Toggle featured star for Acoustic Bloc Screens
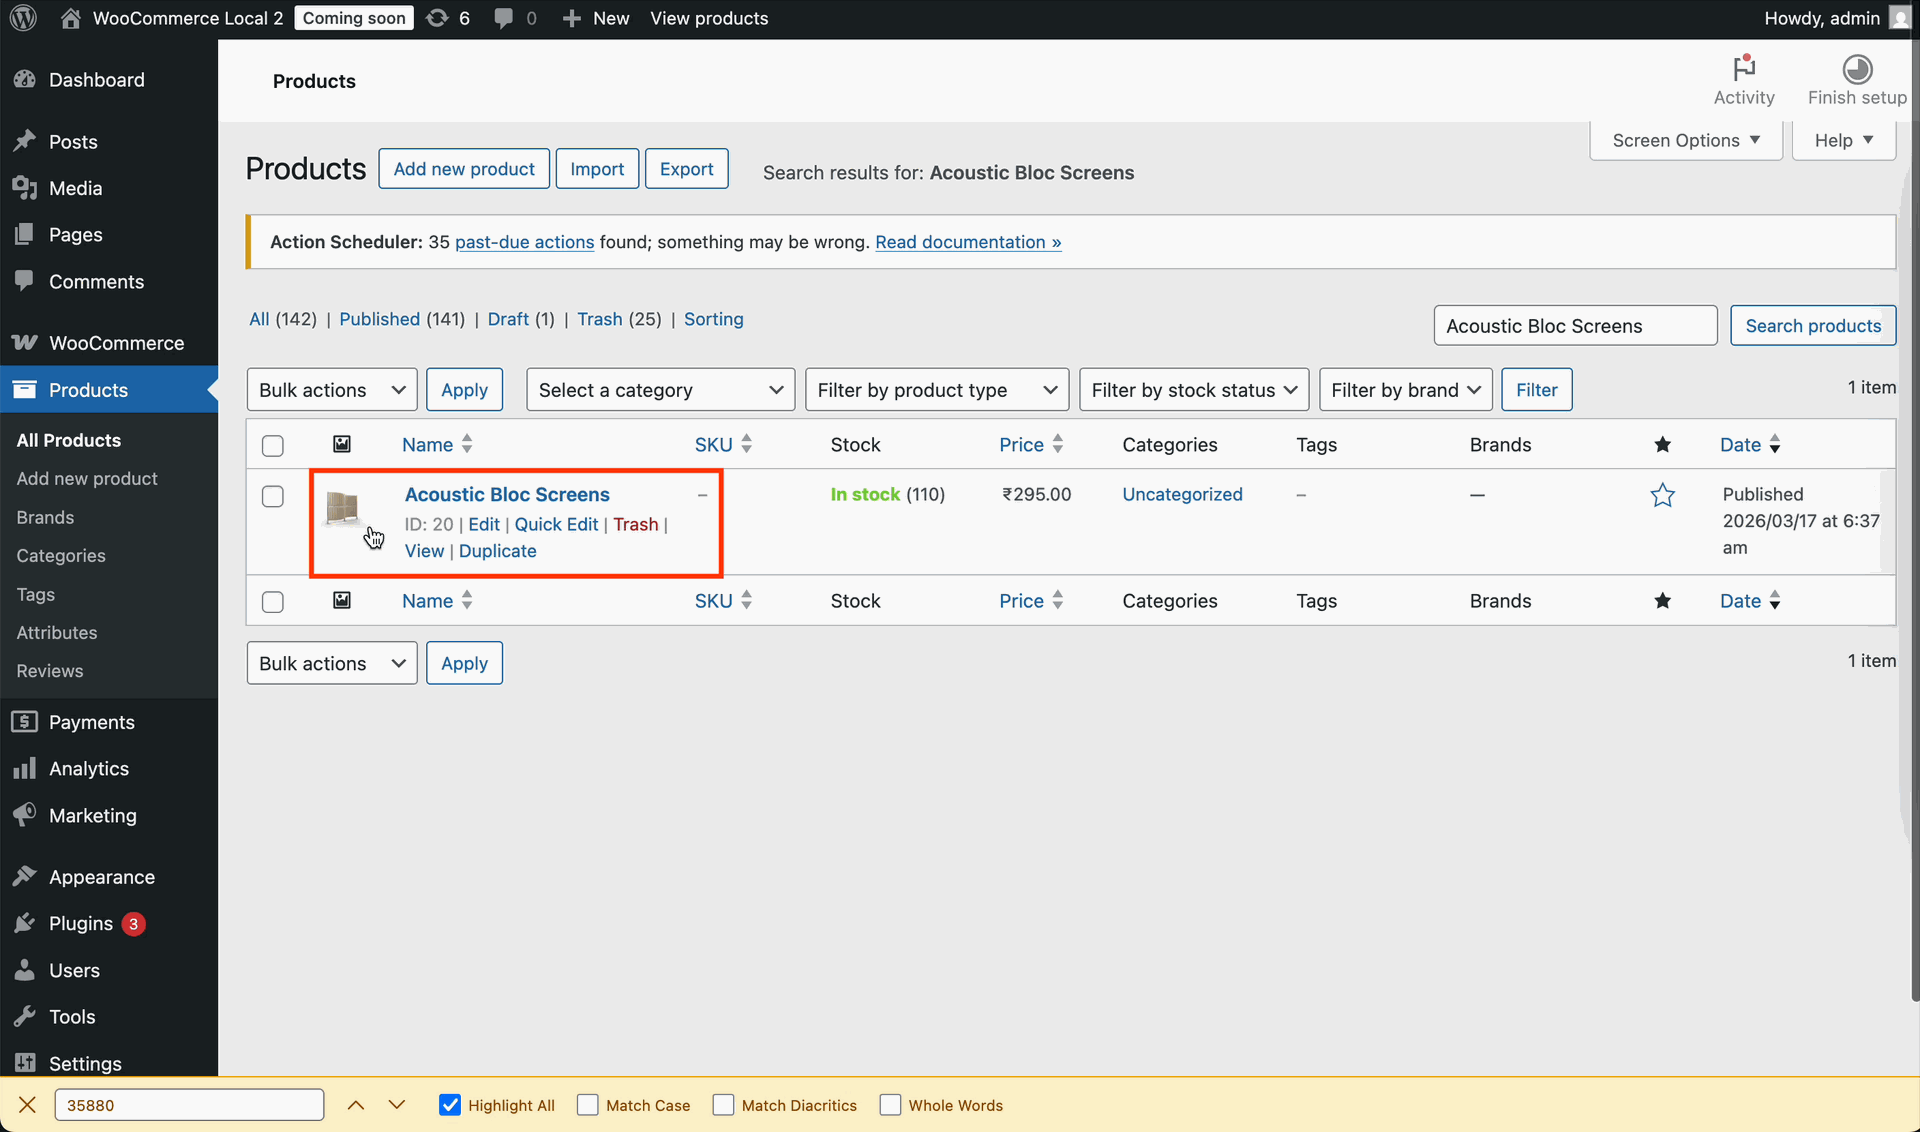Screen dimensions: 1920x1132 (x=1662, y=495)
